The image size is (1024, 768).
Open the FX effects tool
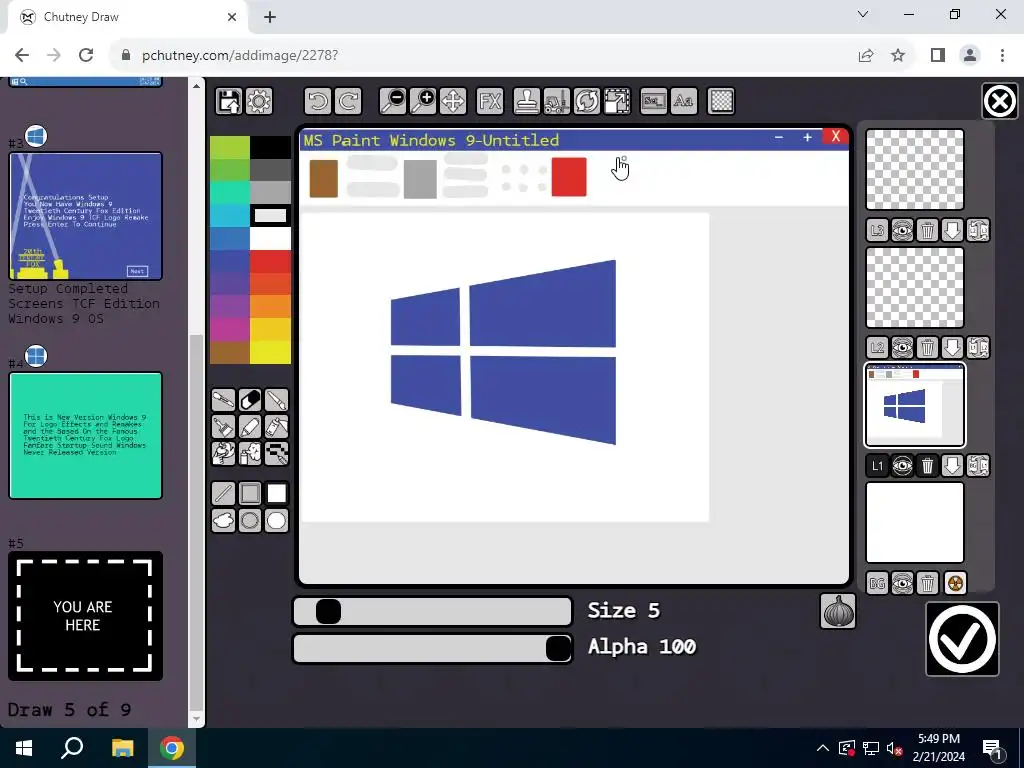(x=490, y=101)
